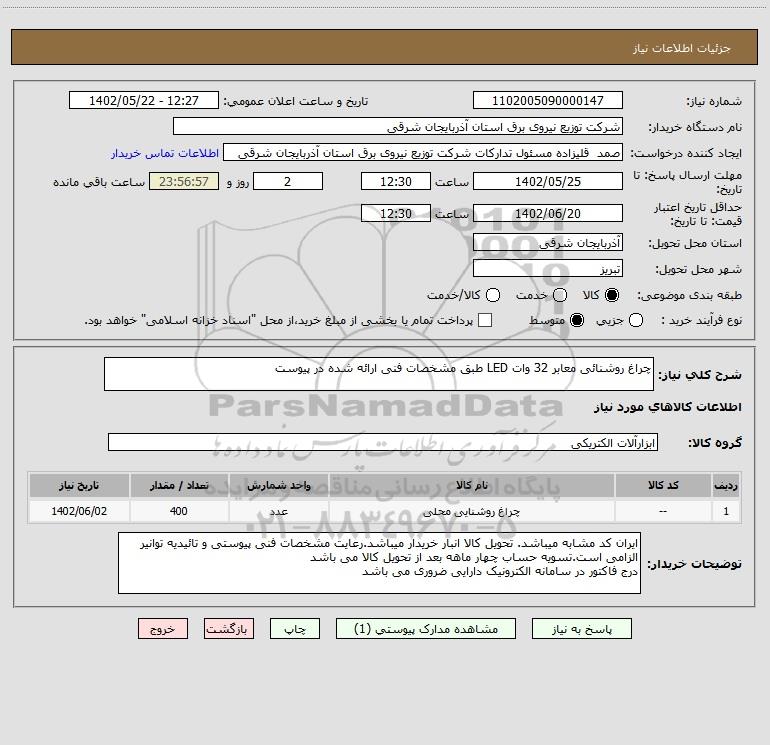
Task: Click the طبقه بندی موضوعی label
Action: [689, 295]
